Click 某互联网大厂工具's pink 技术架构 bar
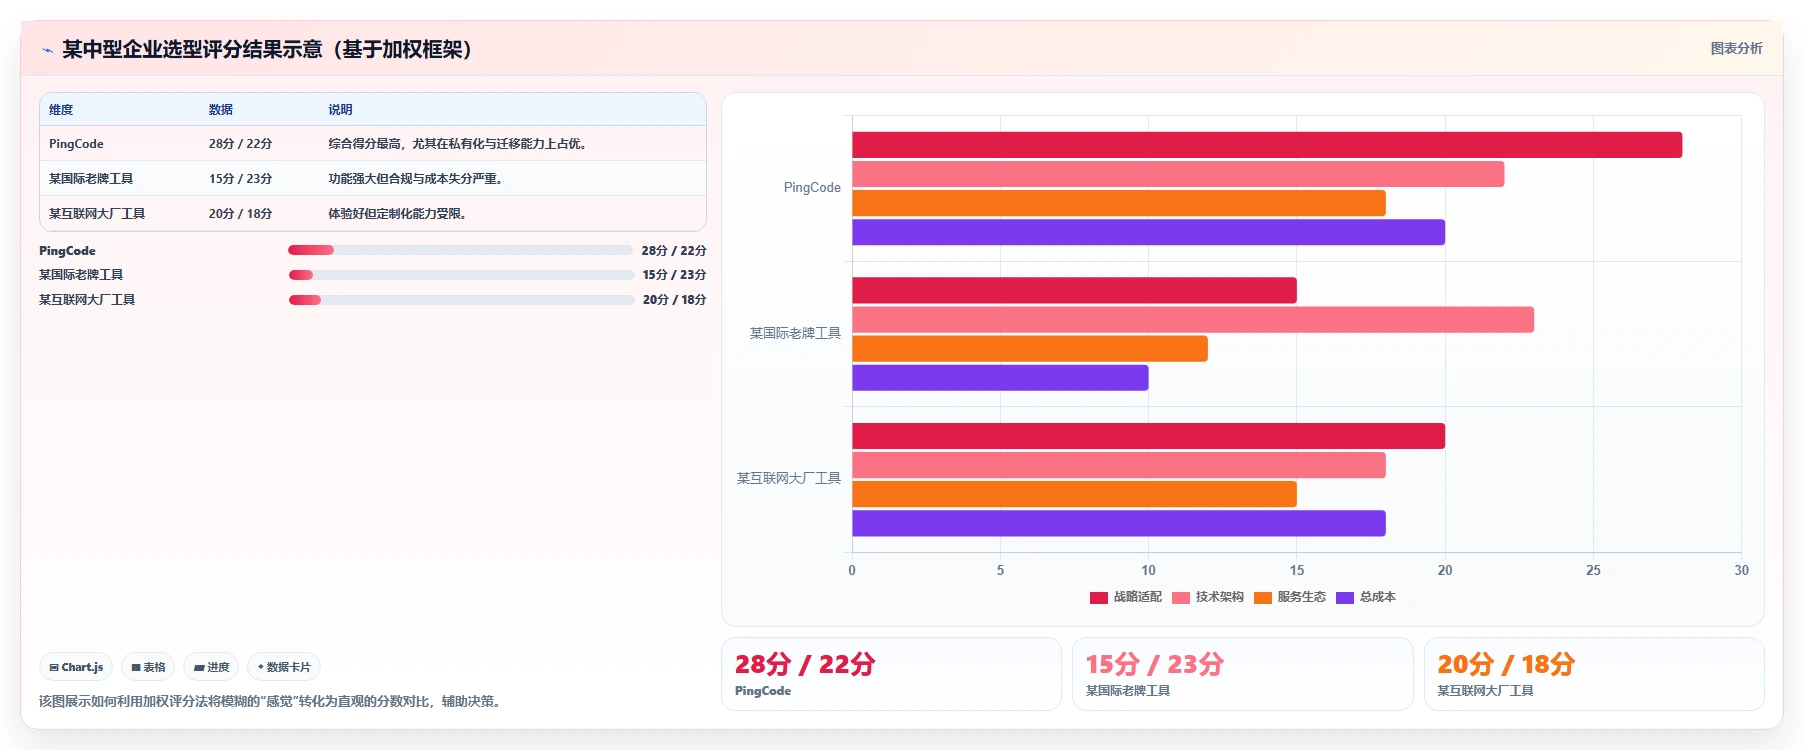The width and height of the screenshot is (1804, 750). 1119,465
